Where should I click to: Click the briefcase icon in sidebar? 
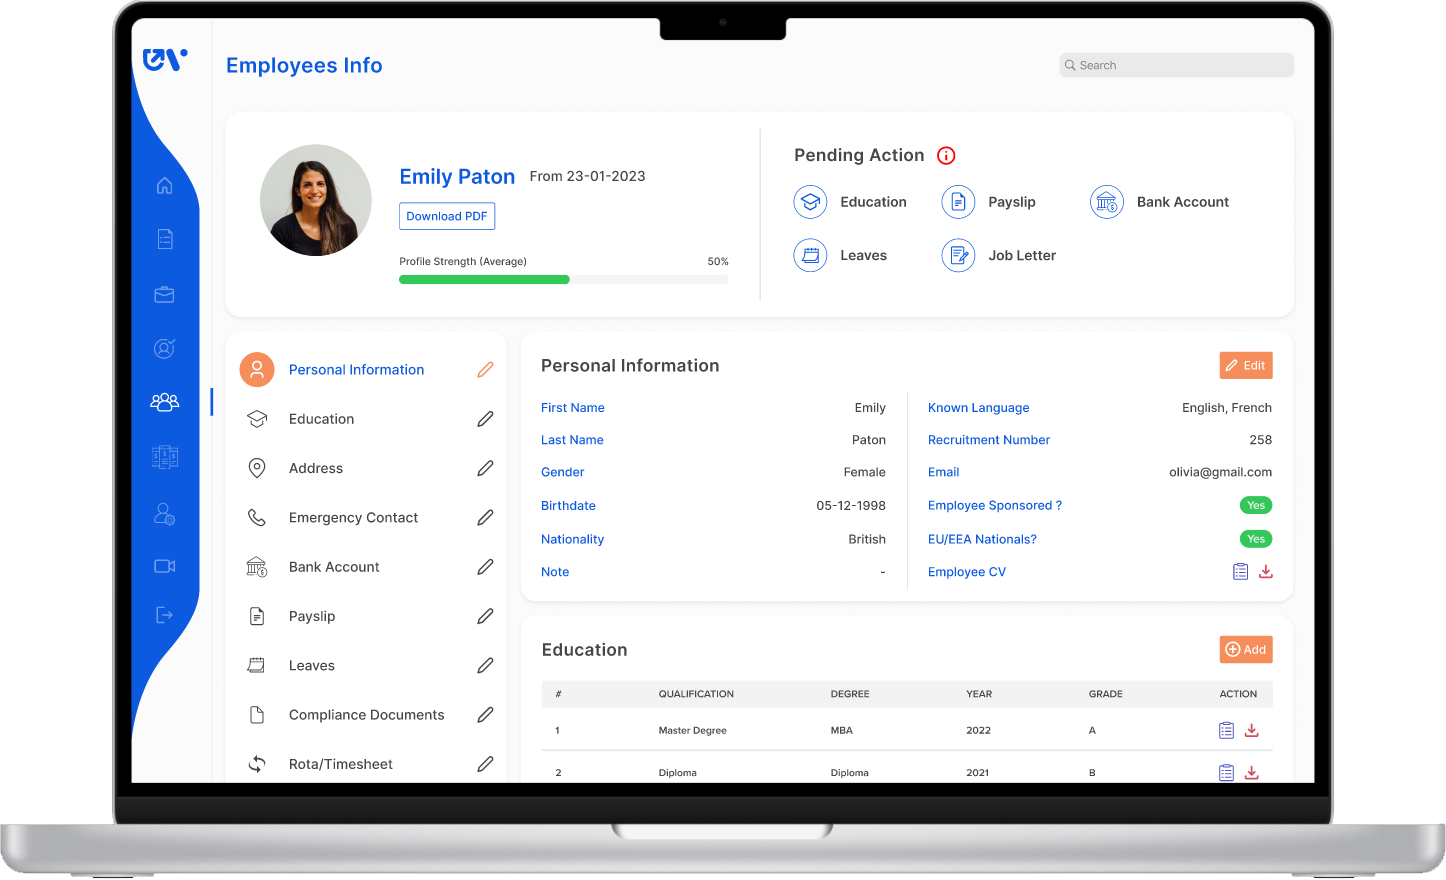(x=165, y=295)
